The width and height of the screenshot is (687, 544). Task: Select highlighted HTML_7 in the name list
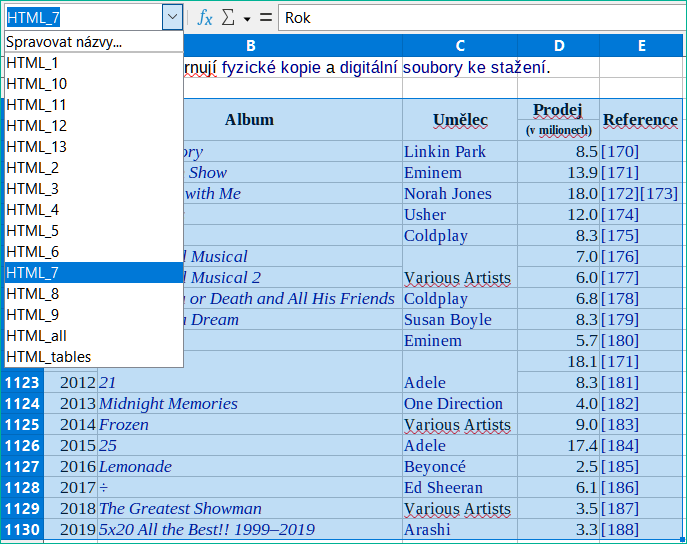94,273
